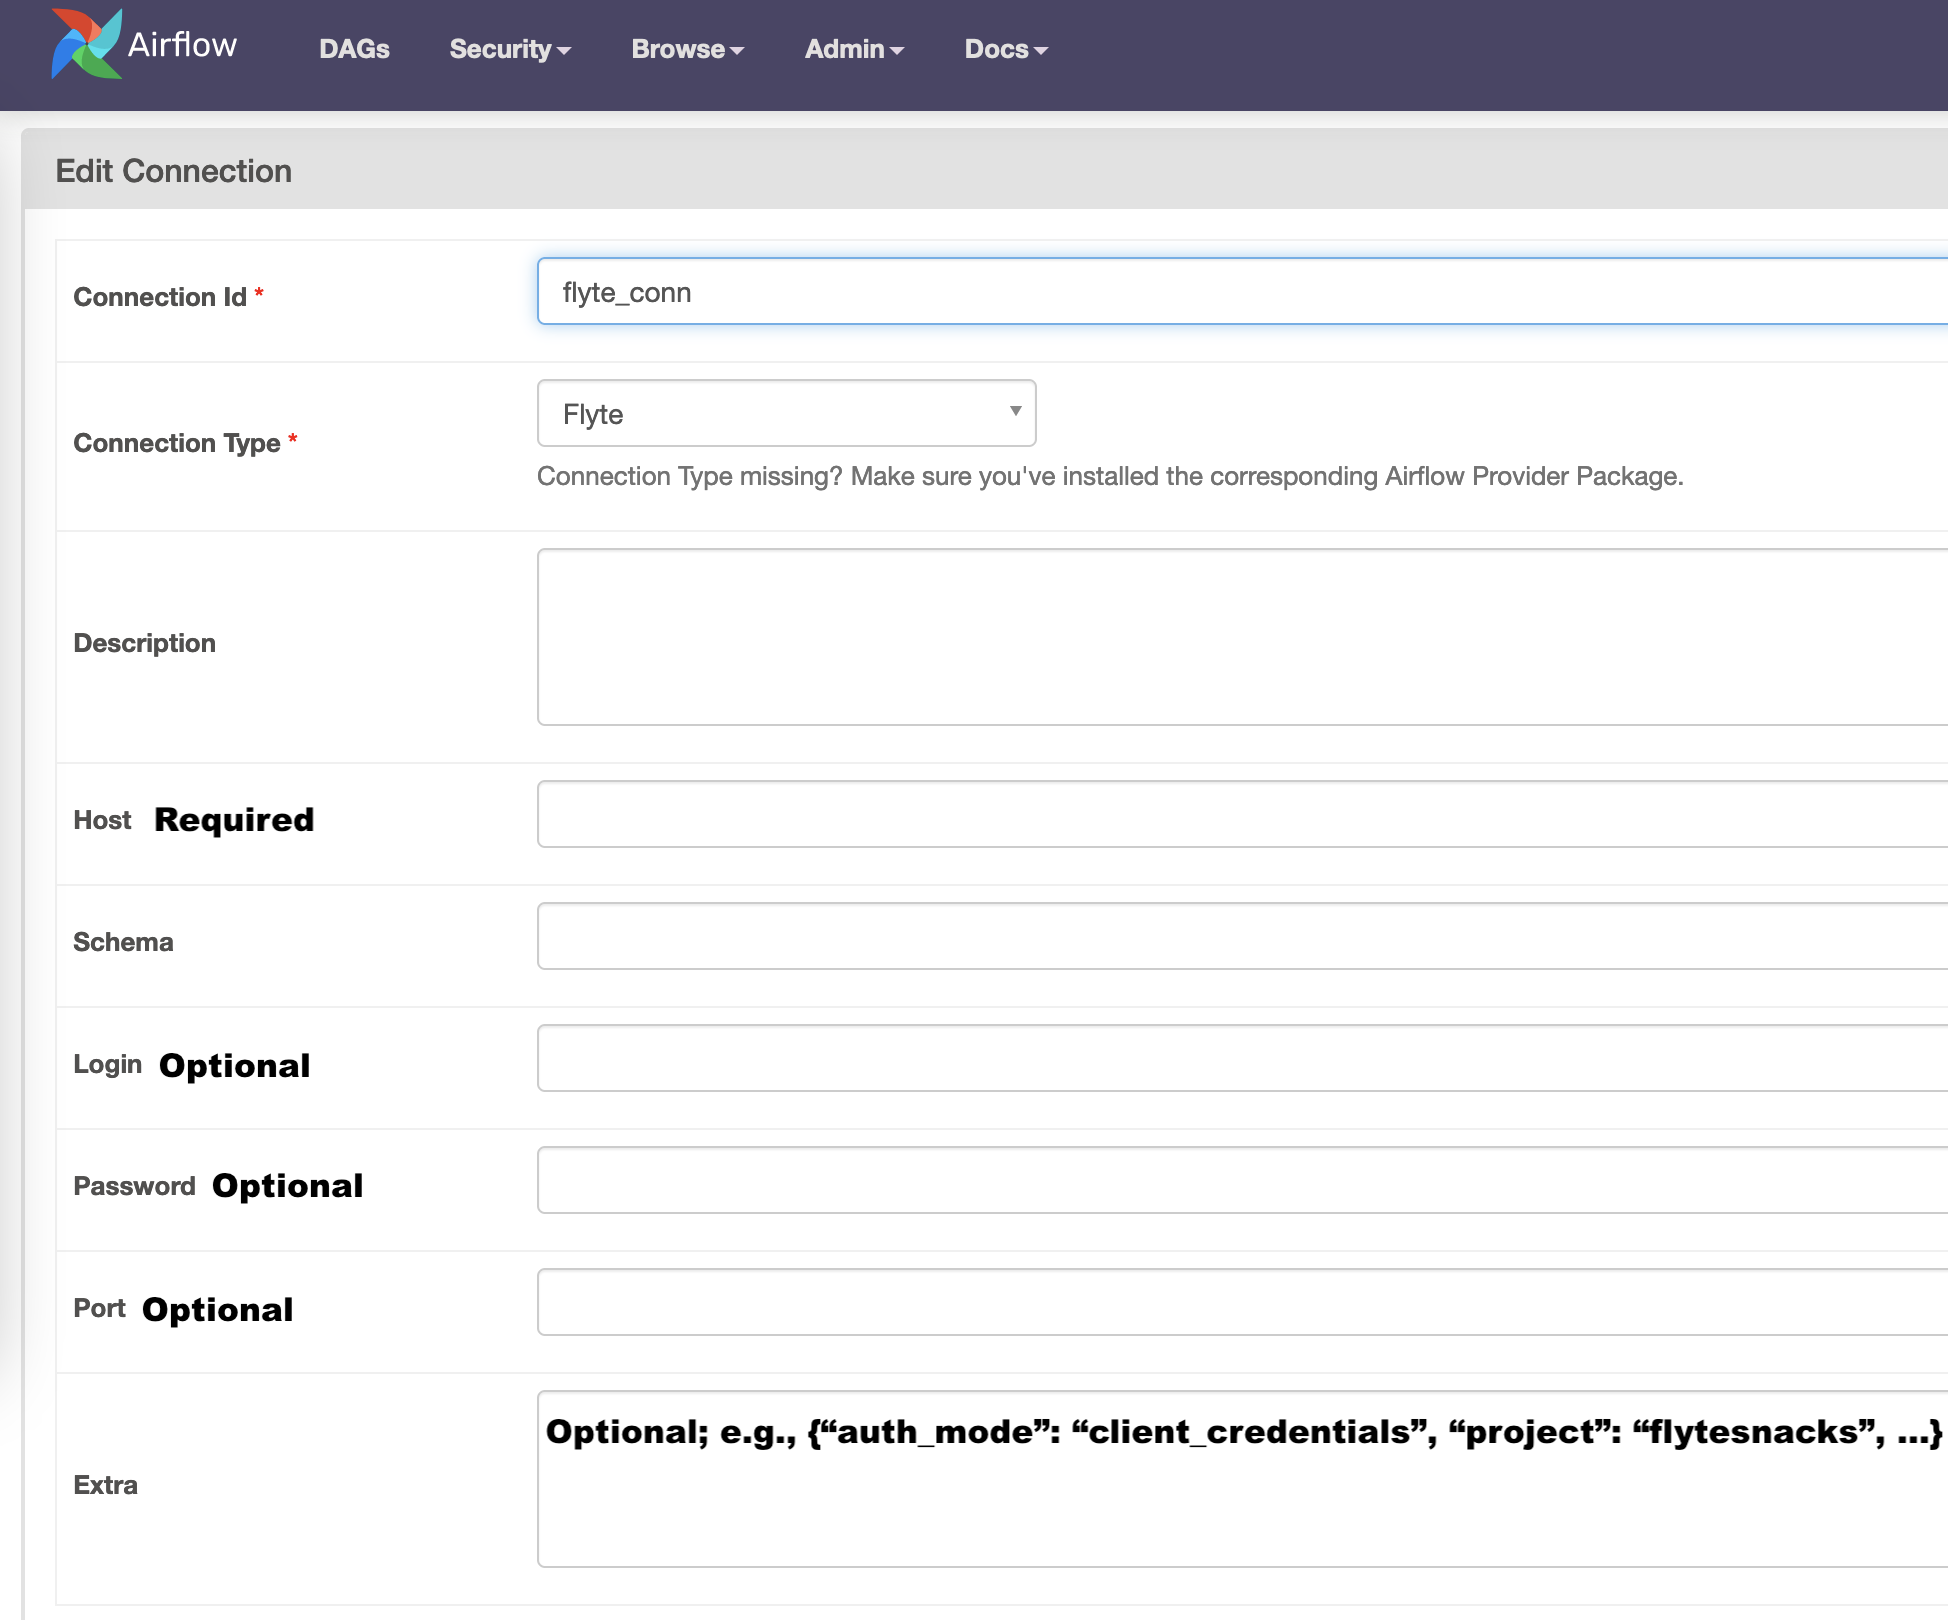Open the Admin dropdown menu
Screen dimensions: 1948x1620
point(853,49)
